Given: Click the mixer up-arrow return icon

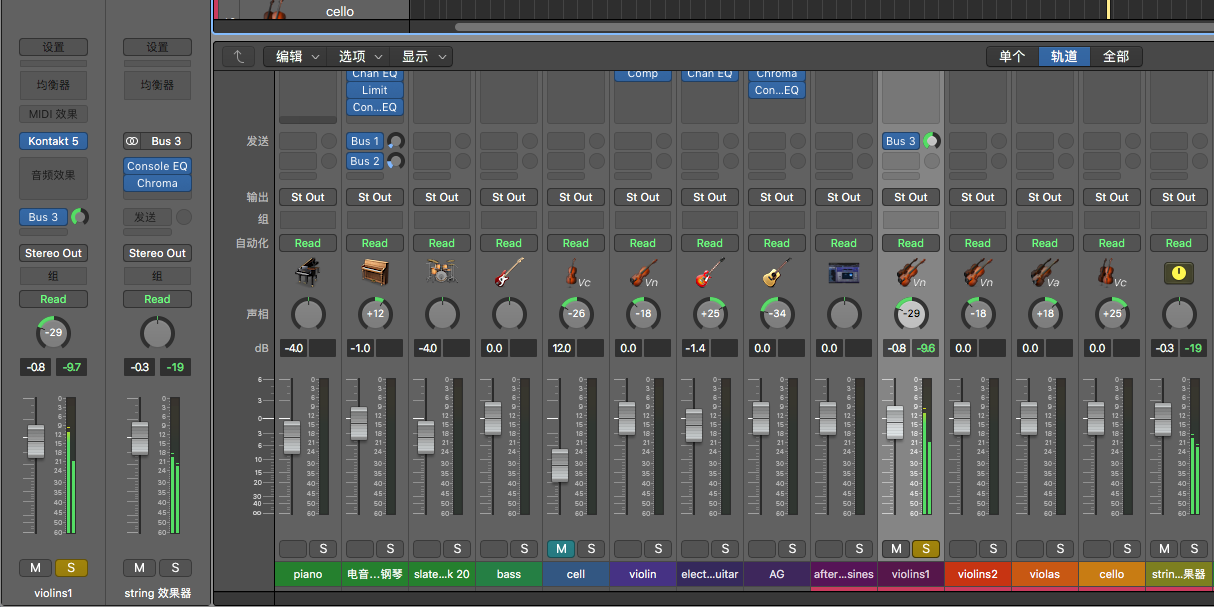Looking at the screenshot, I should 238,57.
